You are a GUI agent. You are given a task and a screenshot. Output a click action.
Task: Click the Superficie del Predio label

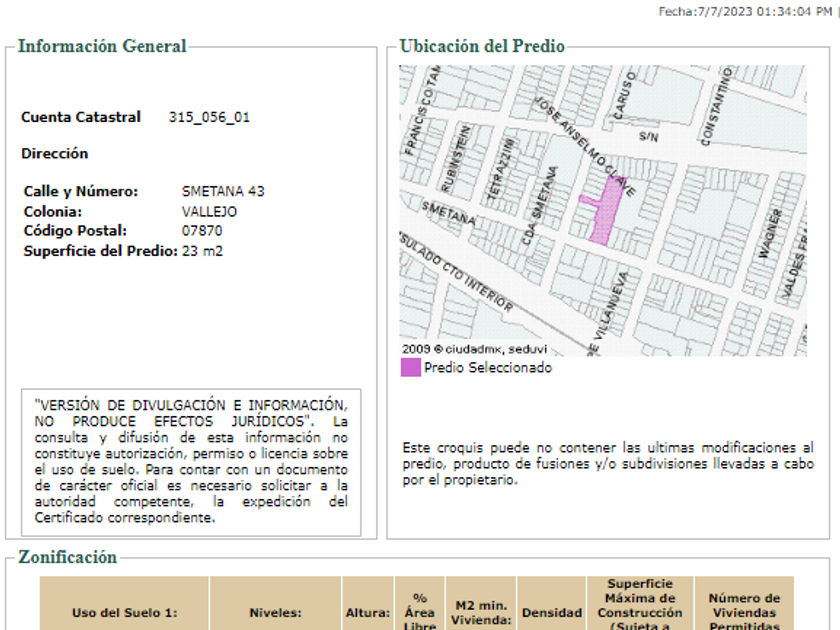[x=101, y=251]
